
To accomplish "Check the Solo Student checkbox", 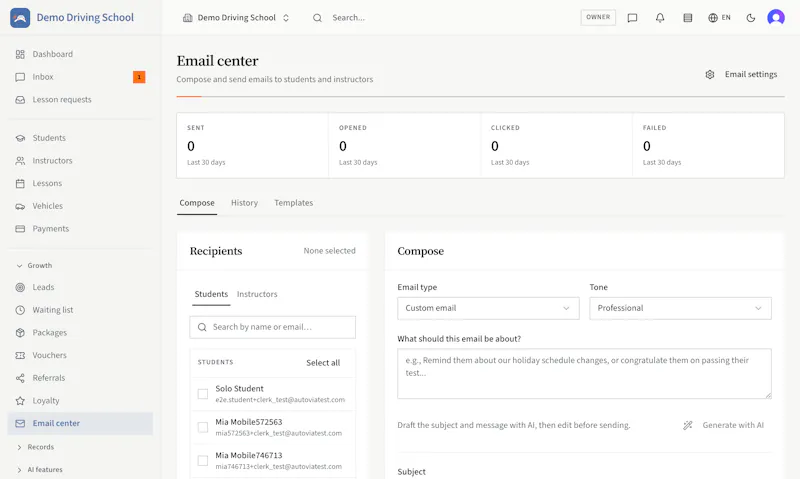I will point(203,394).
